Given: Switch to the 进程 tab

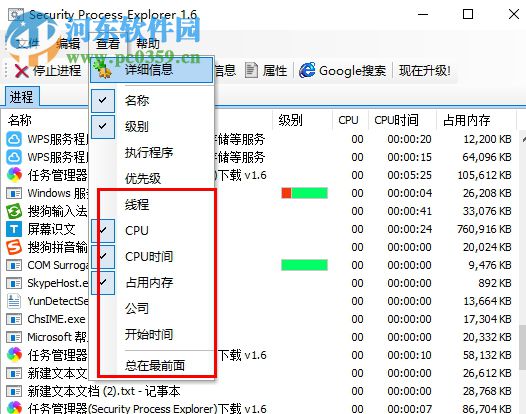Looking at the screenshot, I should pos(22,97).
